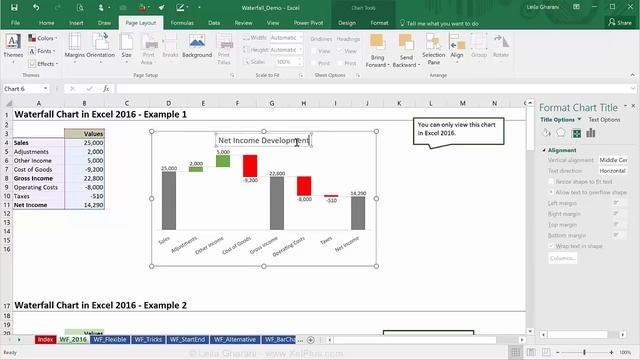Choose a sheet Background image
640x360 pixels.
click(x=197, y=47)
